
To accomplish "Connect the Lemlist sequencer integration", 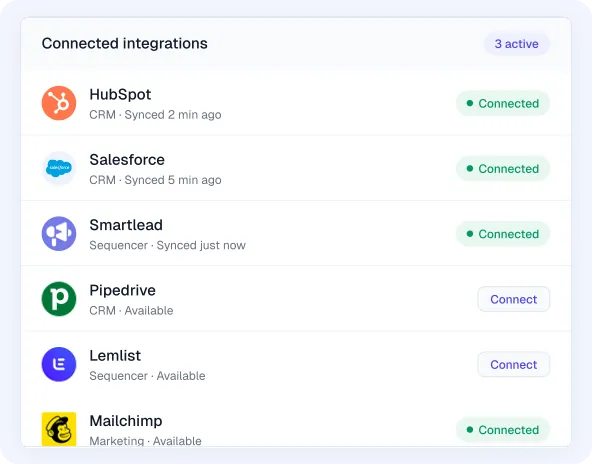I will click(513, 364).
